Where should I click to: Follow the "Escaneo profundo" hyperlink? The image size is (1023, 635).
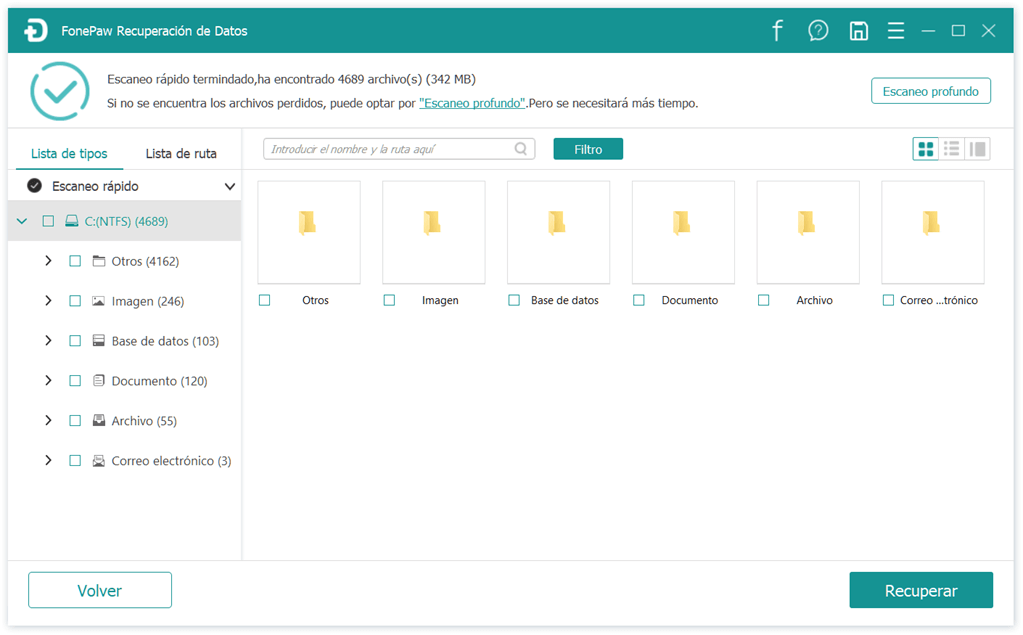(472, 103)
